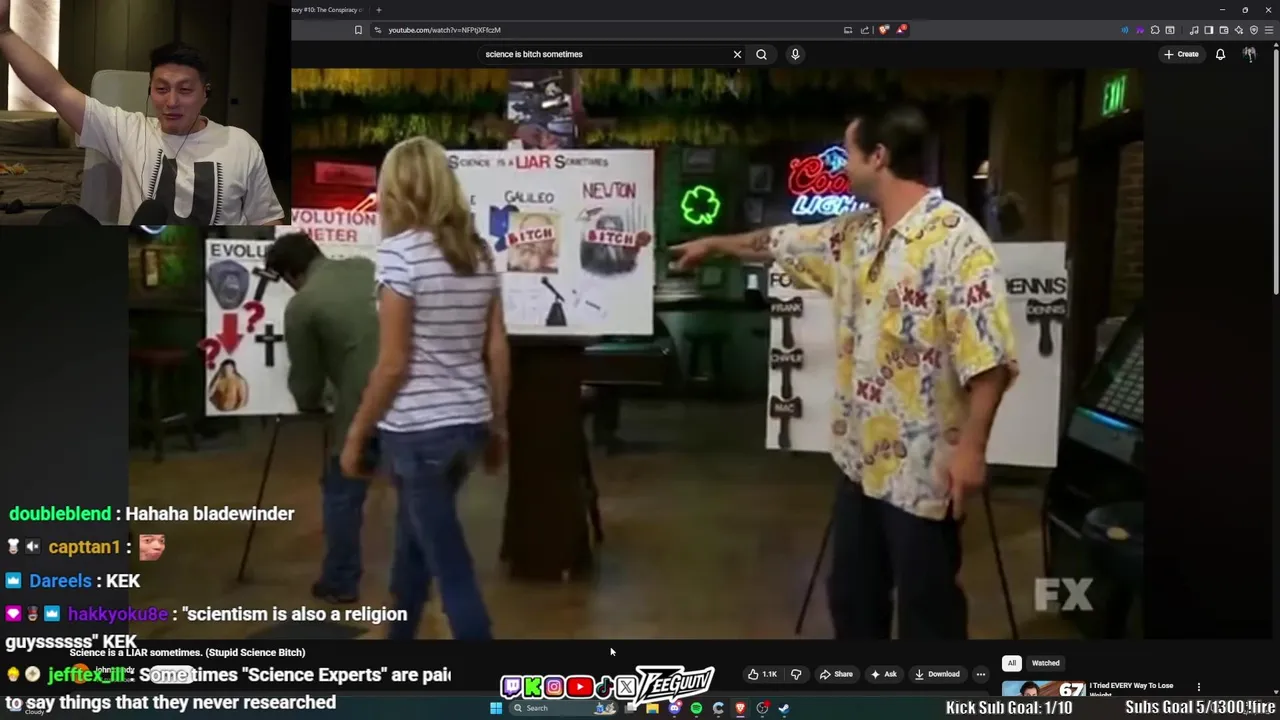This screenshot has width=1280, height=720.
Task: Open File Explorer from the taskbar
Action: tap(652, 708)
